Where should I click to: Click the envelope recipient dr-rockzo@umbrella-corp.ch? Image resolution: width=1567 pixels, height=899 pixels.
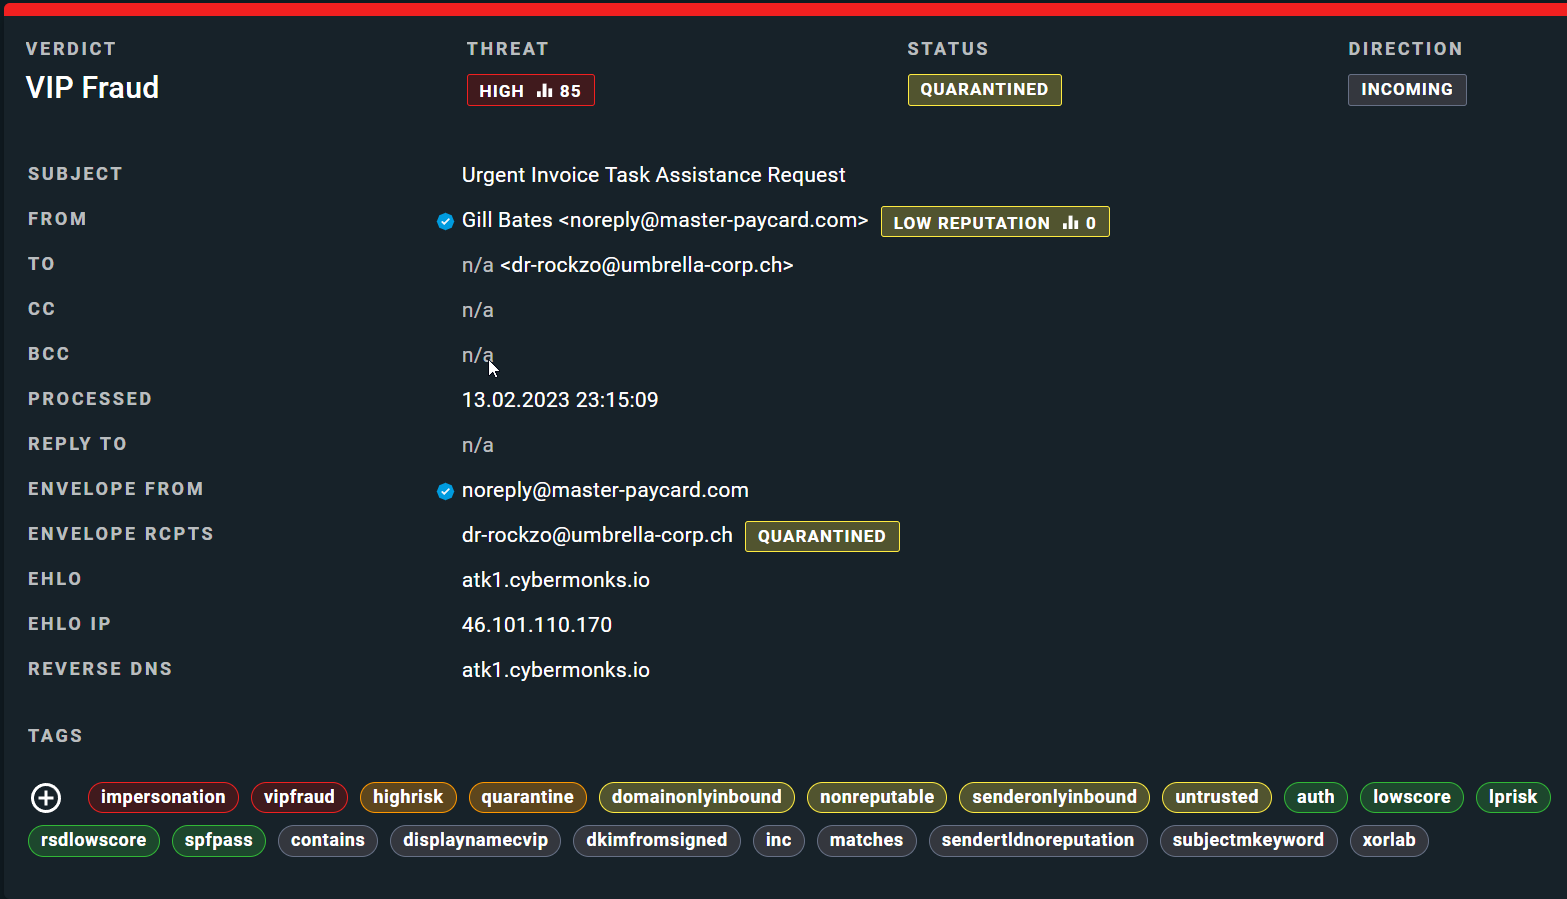(597, 535)
